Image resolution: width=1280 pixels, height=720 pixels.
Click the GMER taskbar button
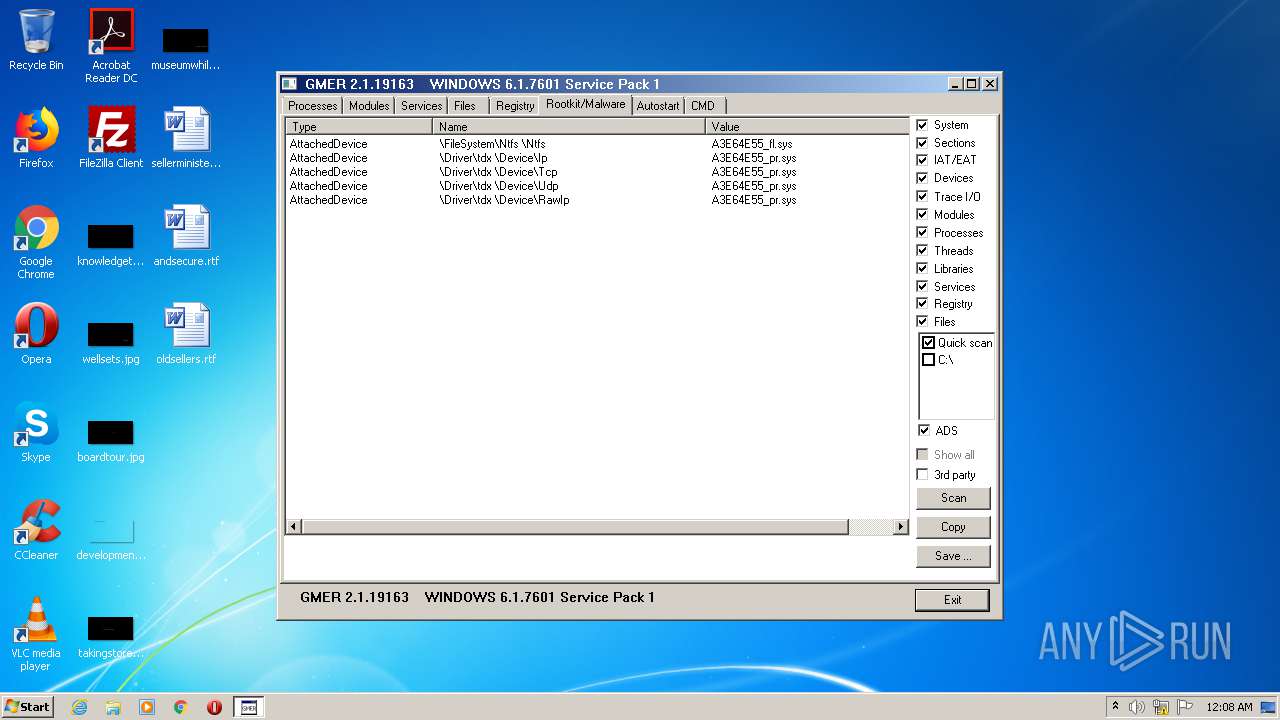(x=248, y=707)
